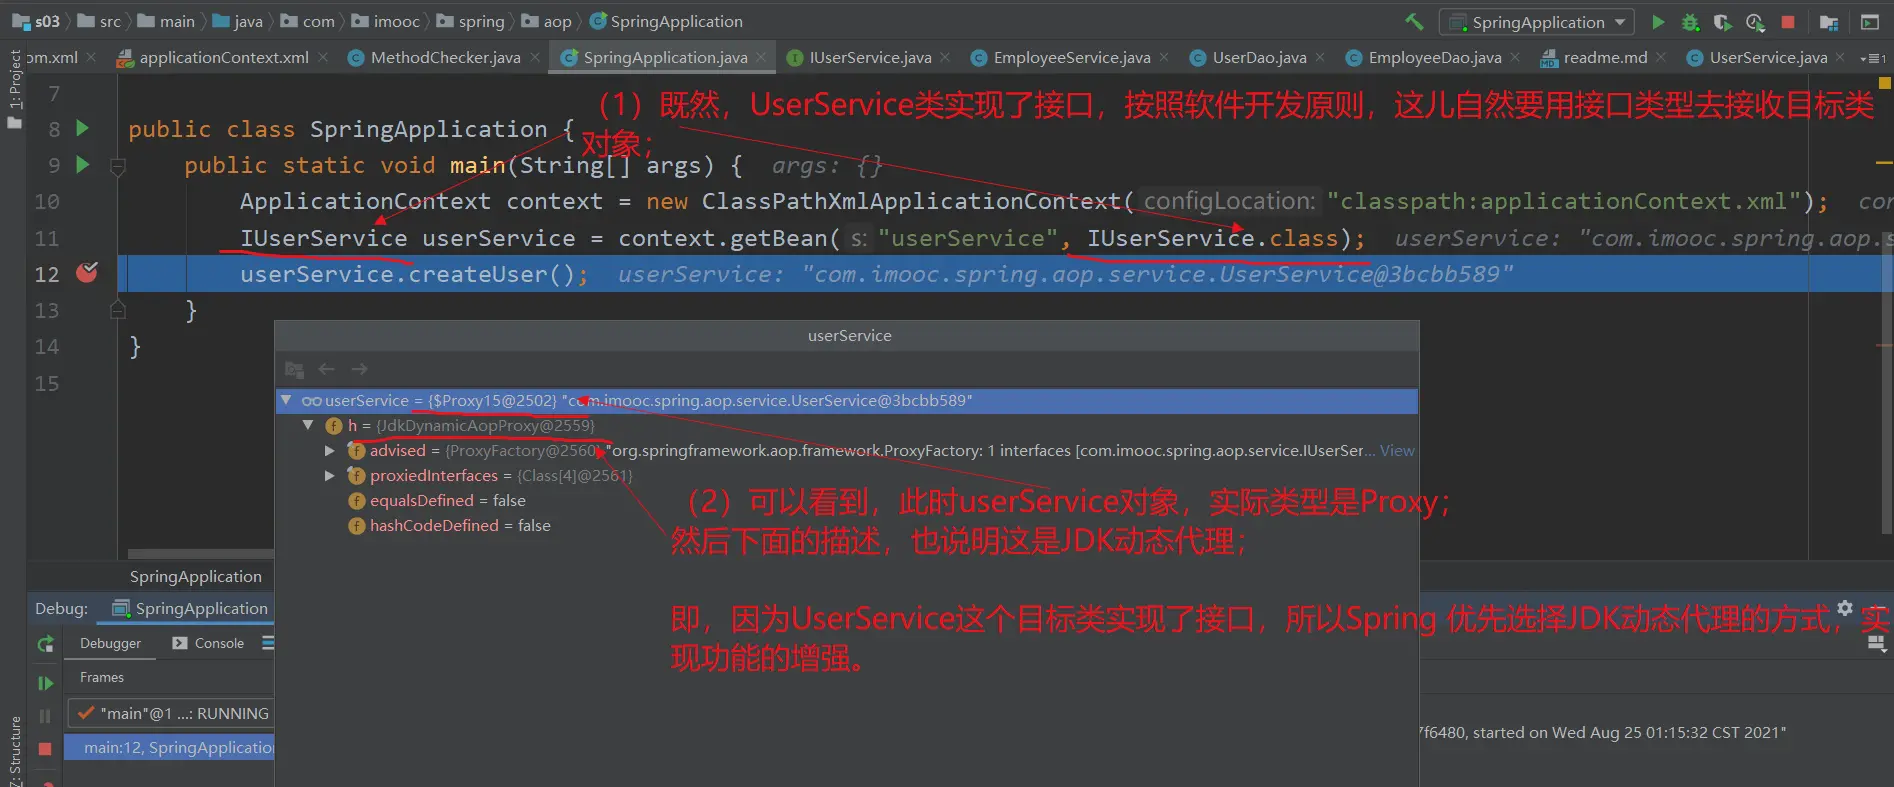Click the SpringApplication class breadcrumb

point(666,21)
